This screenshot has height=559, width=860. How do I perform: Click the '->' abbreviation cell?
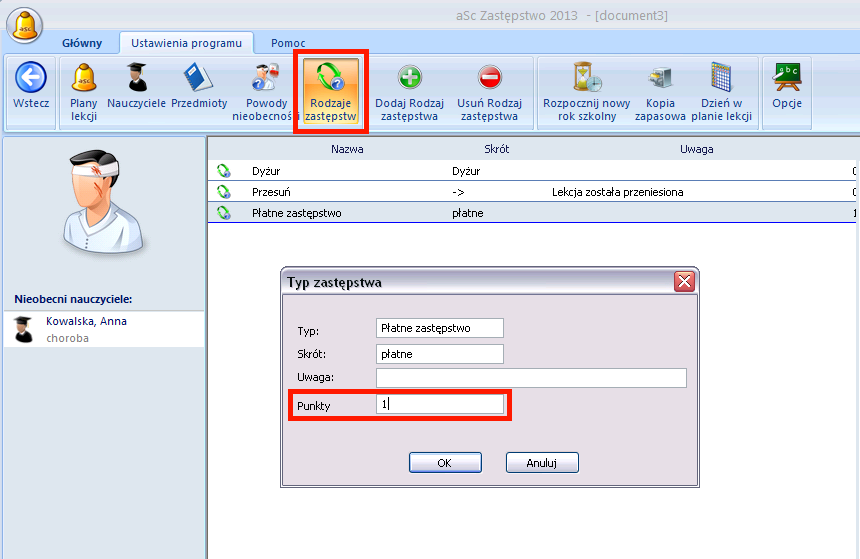pyautogui.click(x=458, y=192)
